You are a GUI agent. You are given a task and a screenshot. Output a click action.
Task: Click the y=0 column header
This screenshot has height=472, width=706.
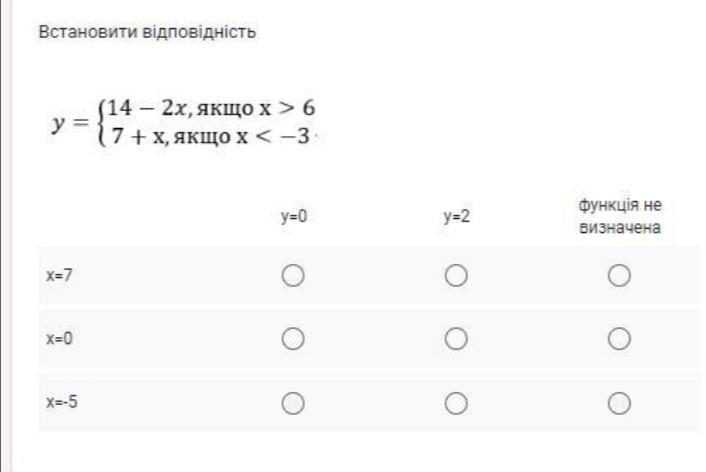point(292,216)
